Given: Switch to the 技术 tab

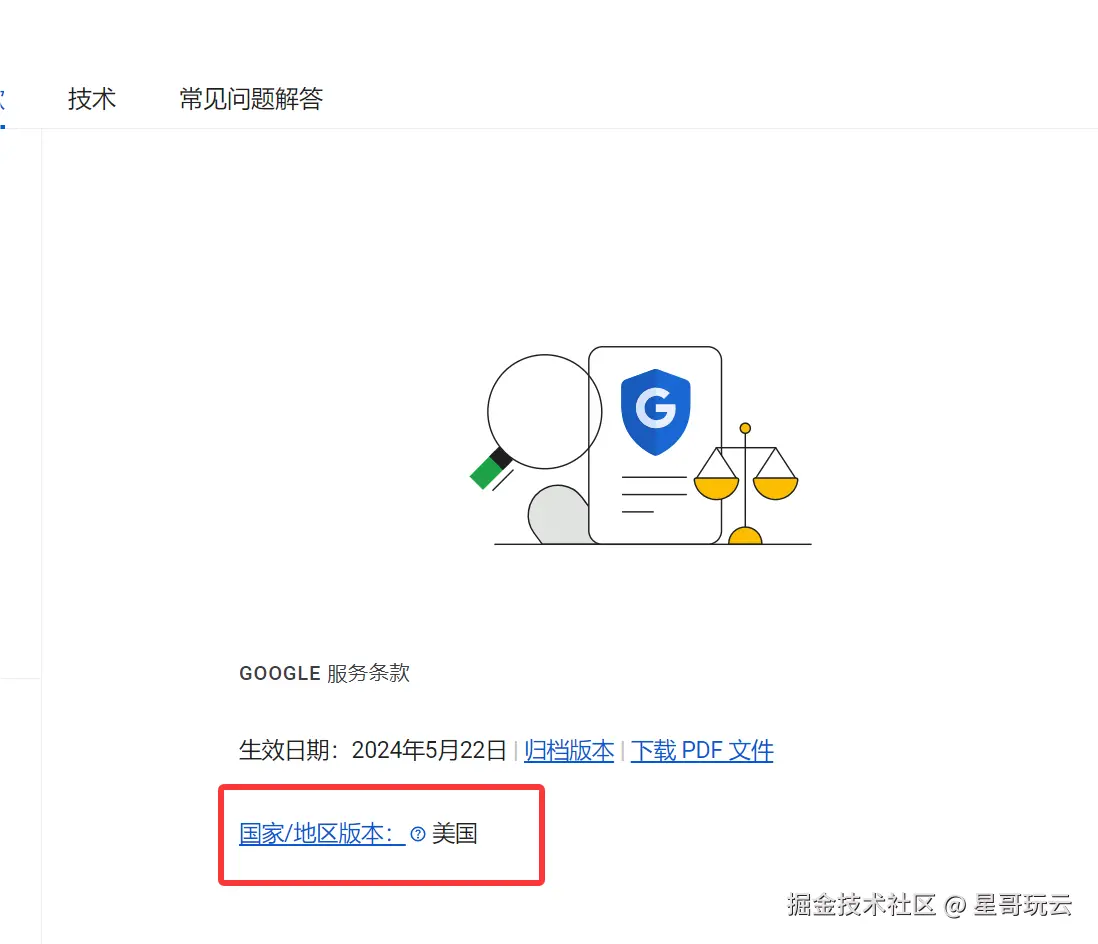Looking at the screenshot, I should pos(92,99).
